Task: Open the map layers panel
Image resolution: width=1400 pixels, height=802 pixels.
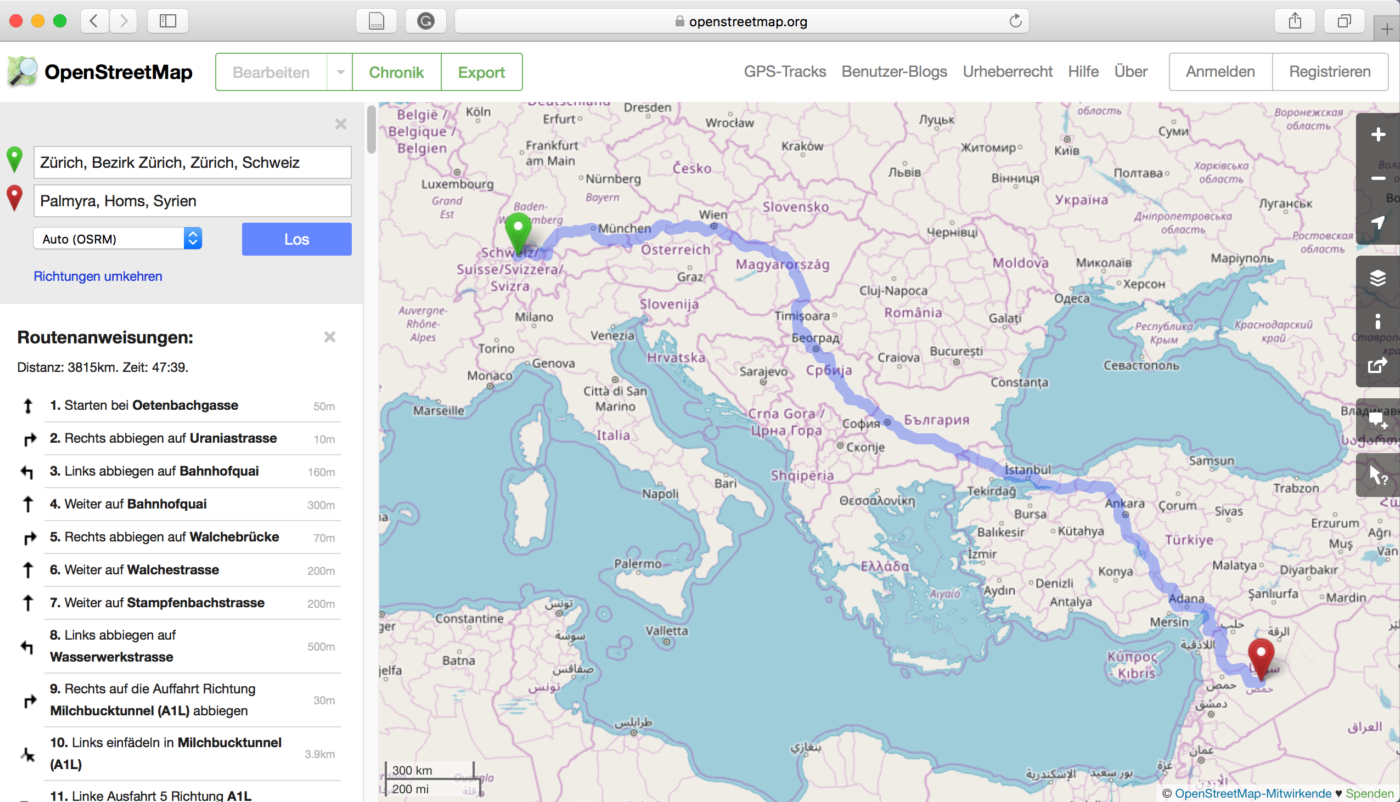Action: [1378, 278]
